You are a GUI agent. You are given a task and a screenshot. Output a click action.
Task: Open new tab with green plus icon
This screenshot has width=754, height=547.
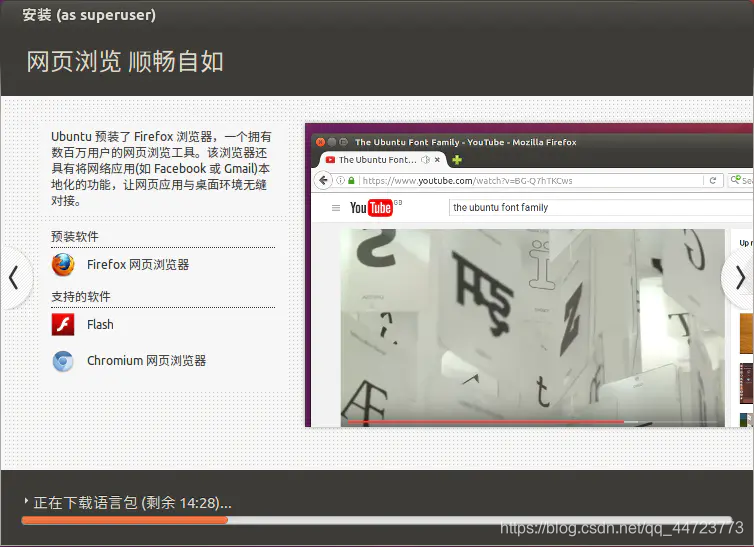457,160
